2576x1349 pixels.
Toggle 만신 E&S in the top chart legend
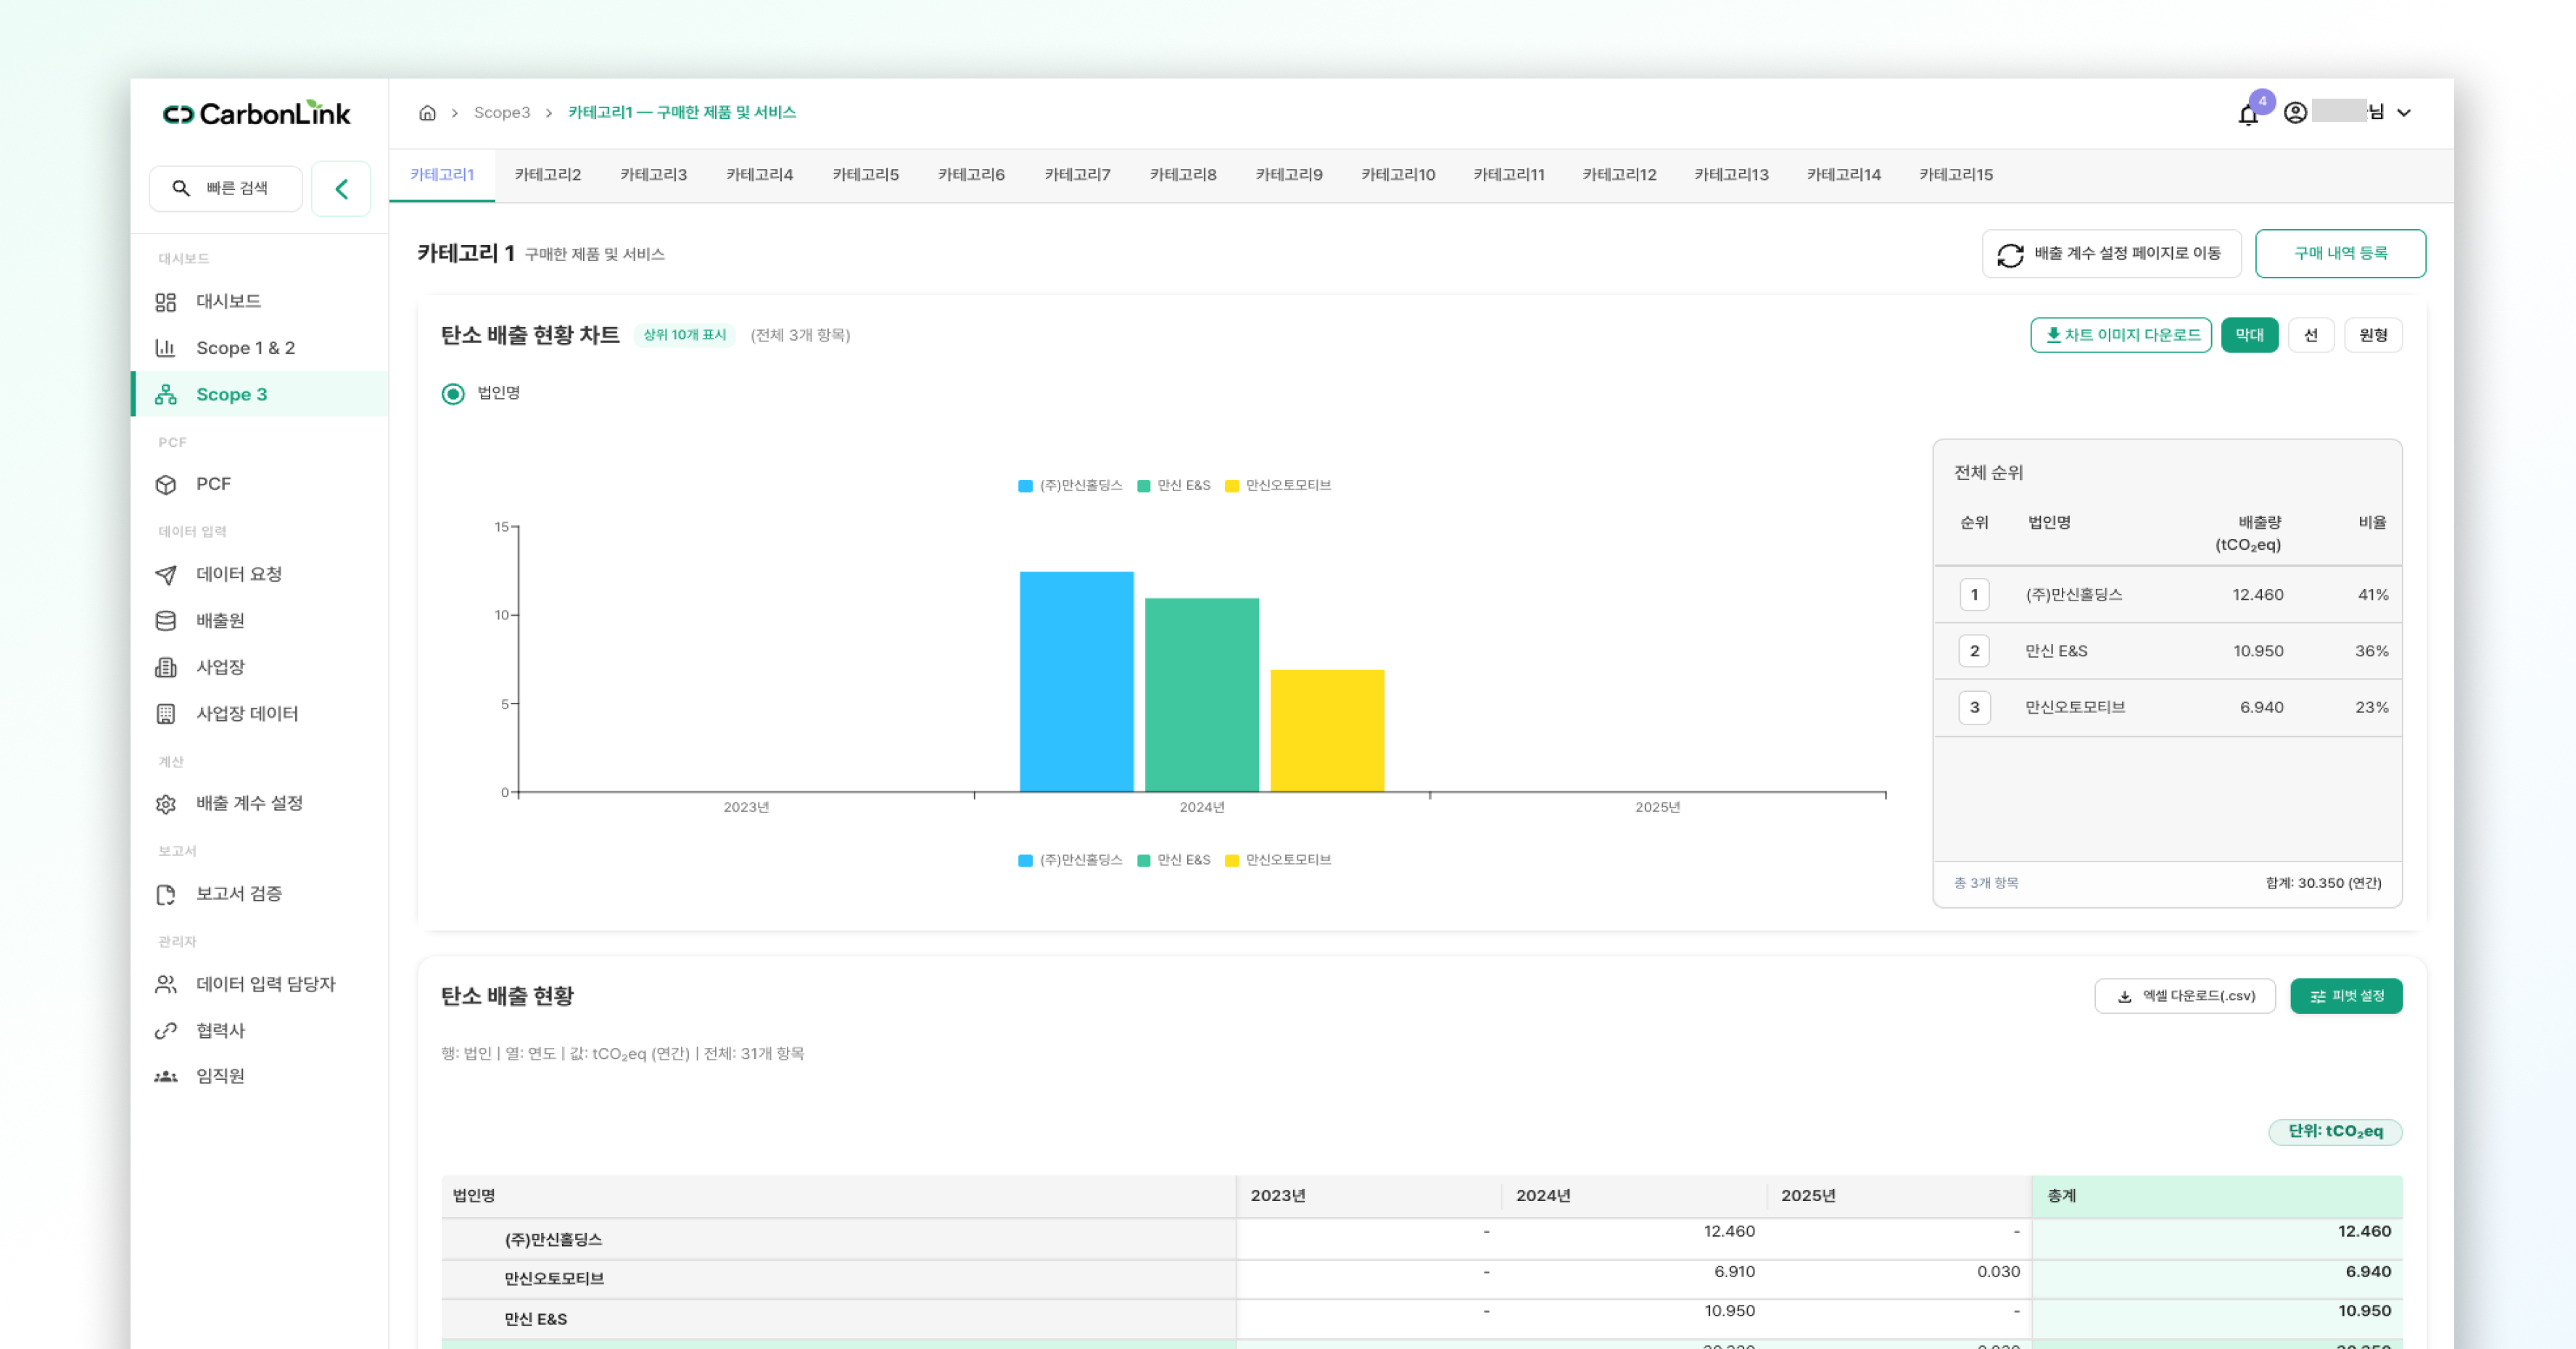1174,486
